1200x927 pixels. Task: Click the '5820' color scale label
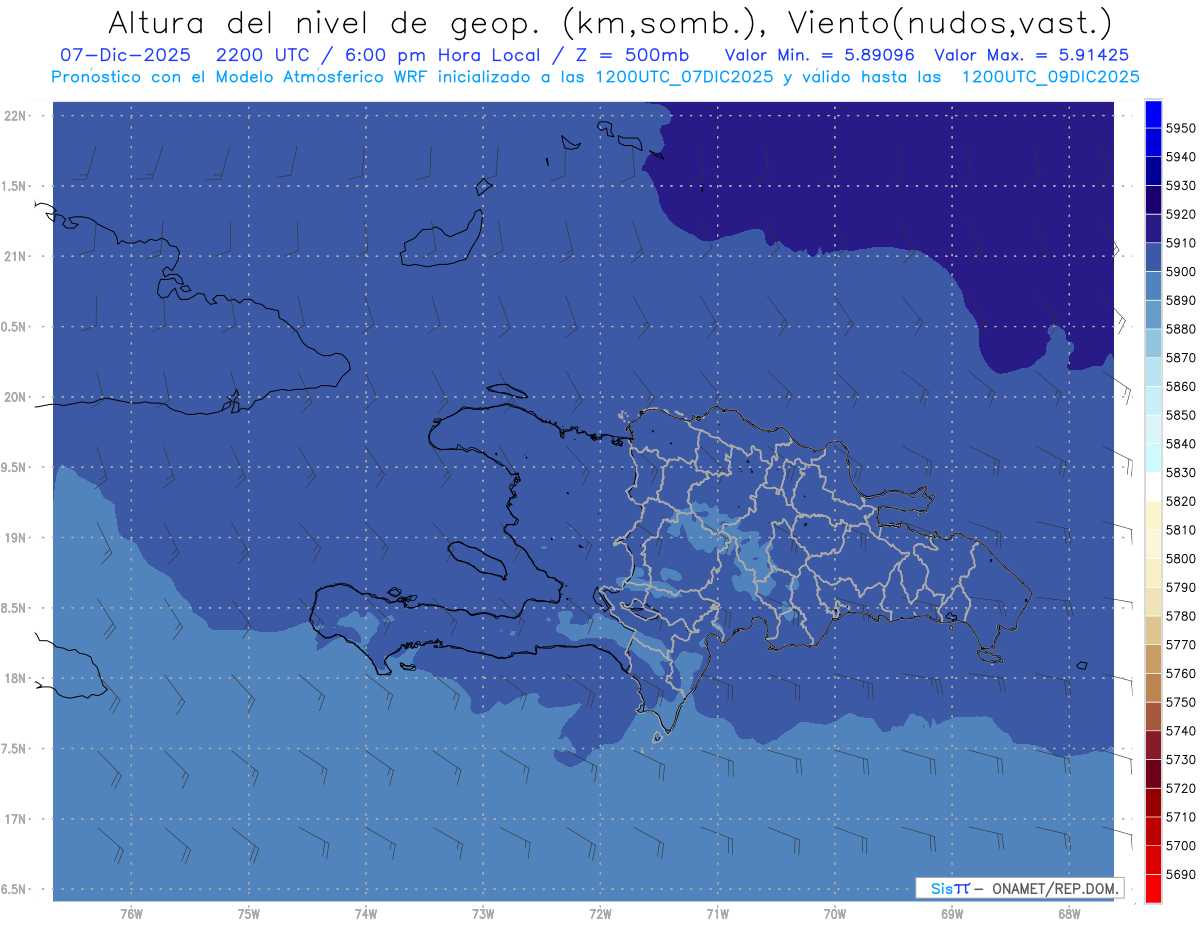(1181, 501)
